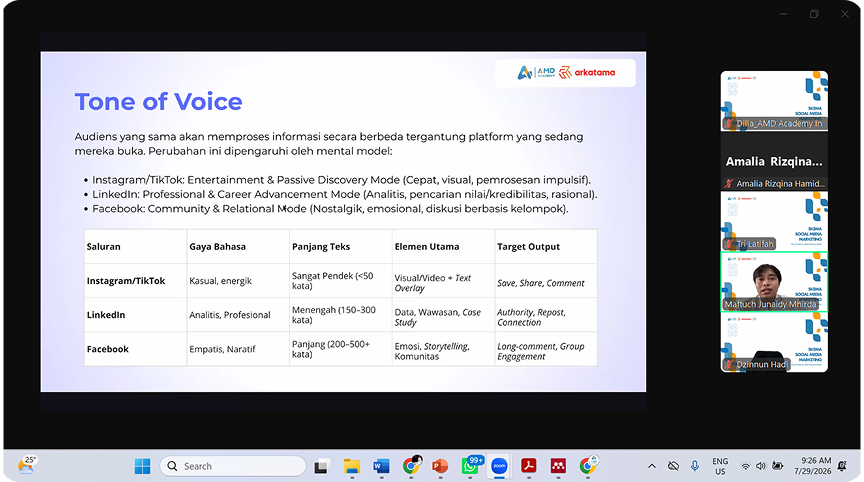Click the muted mic icon beside Dzinnun Hadi
This screenshot has width=864, height=482.
[x=730, y=365]
